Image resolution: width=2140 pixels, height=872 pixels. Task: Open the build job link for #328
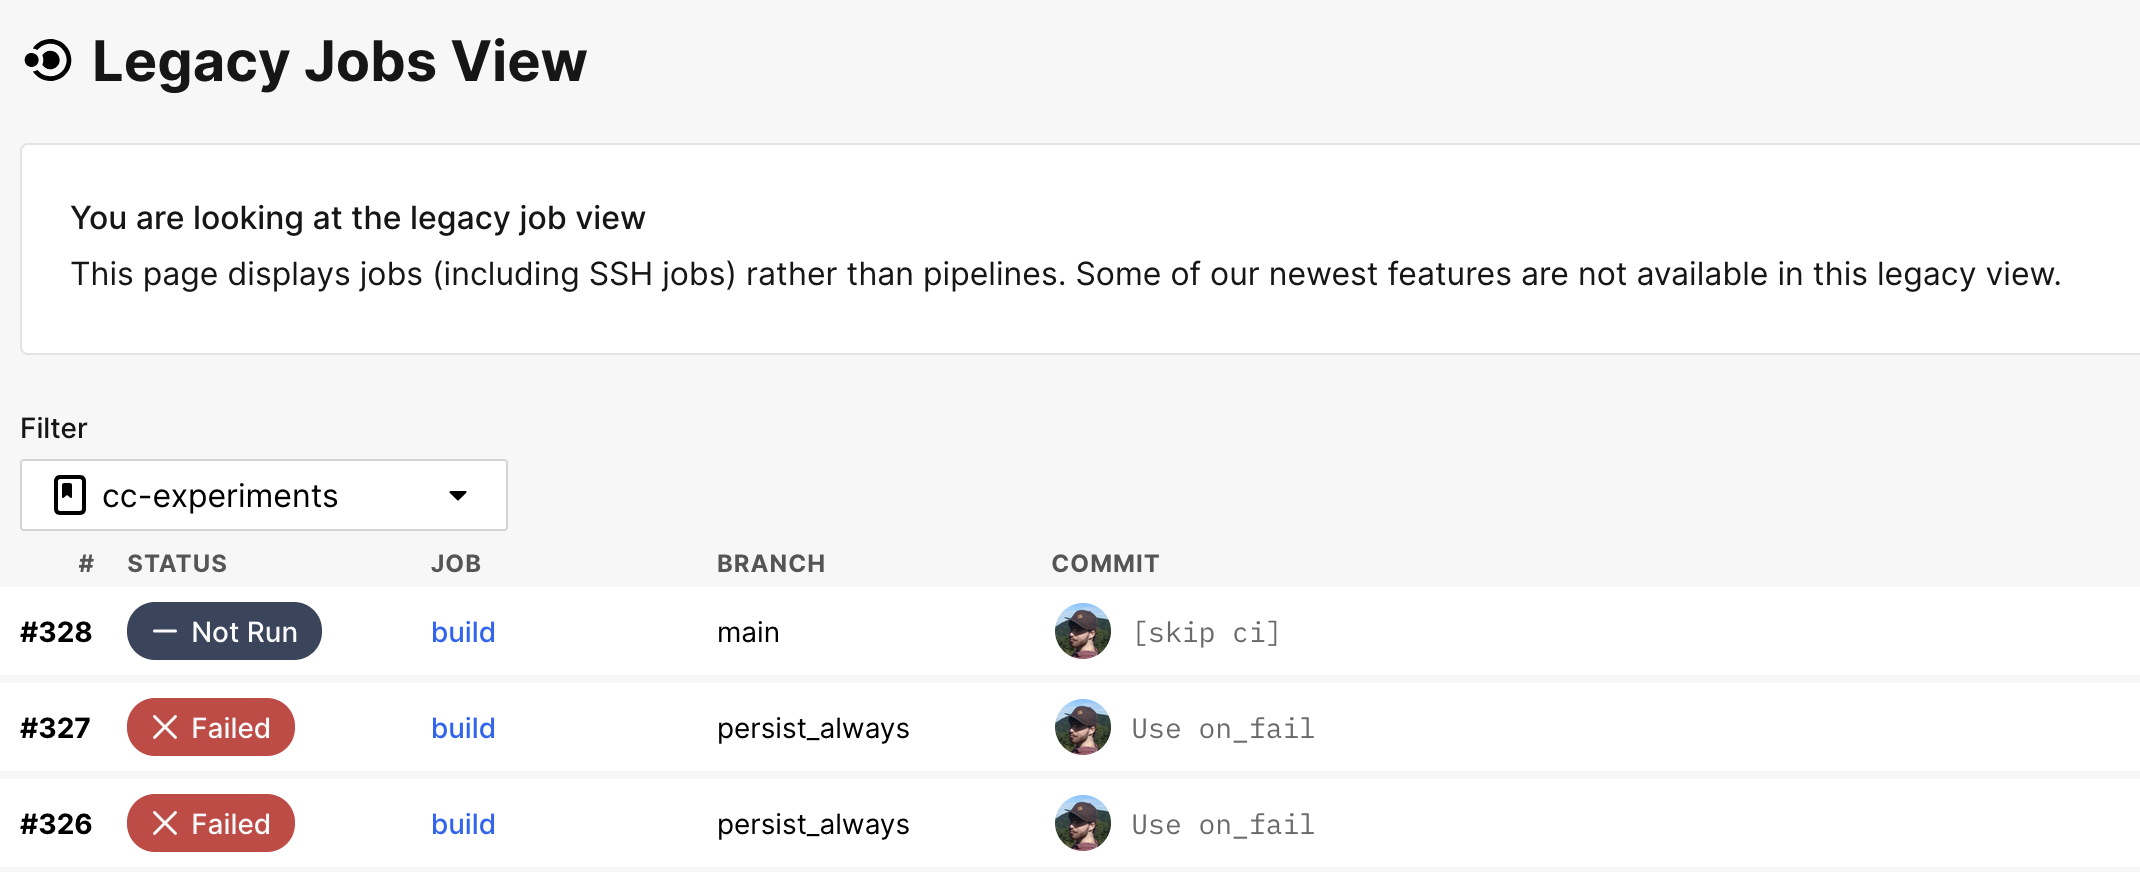pos(463,632)
